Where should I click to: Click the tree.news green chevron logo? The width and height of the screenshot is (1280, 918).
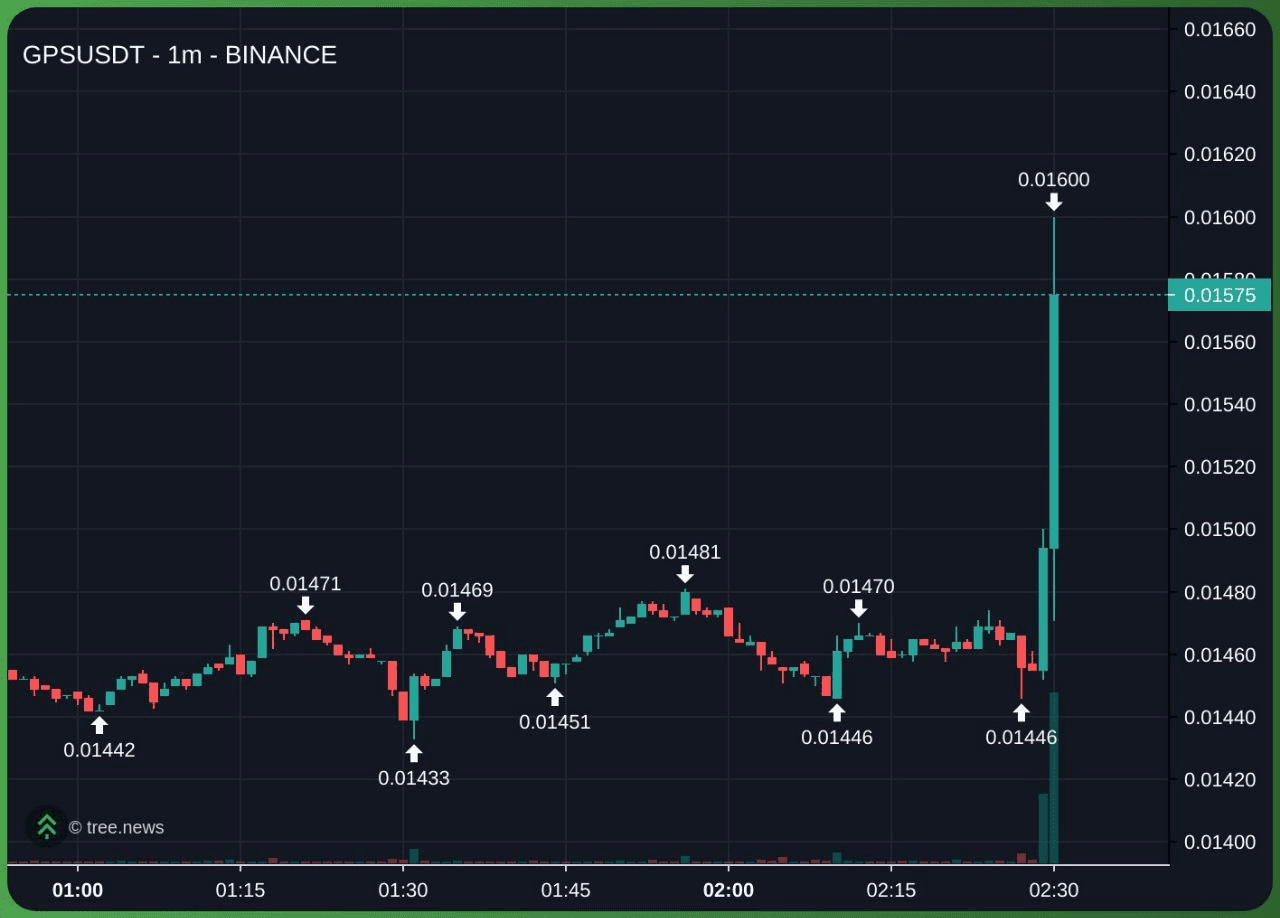click(46, 826)
